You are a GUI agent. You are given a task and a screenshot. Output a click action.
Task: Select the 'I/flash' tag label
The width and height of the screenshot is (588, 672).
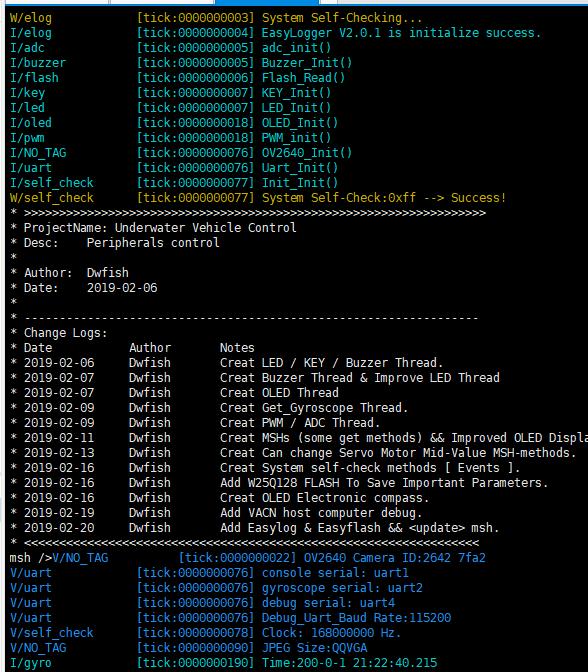pos(34,78)
